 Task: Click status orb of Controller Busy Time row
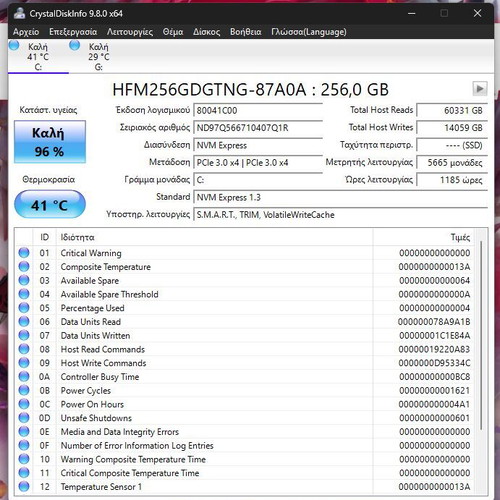[x=24, y=377]
